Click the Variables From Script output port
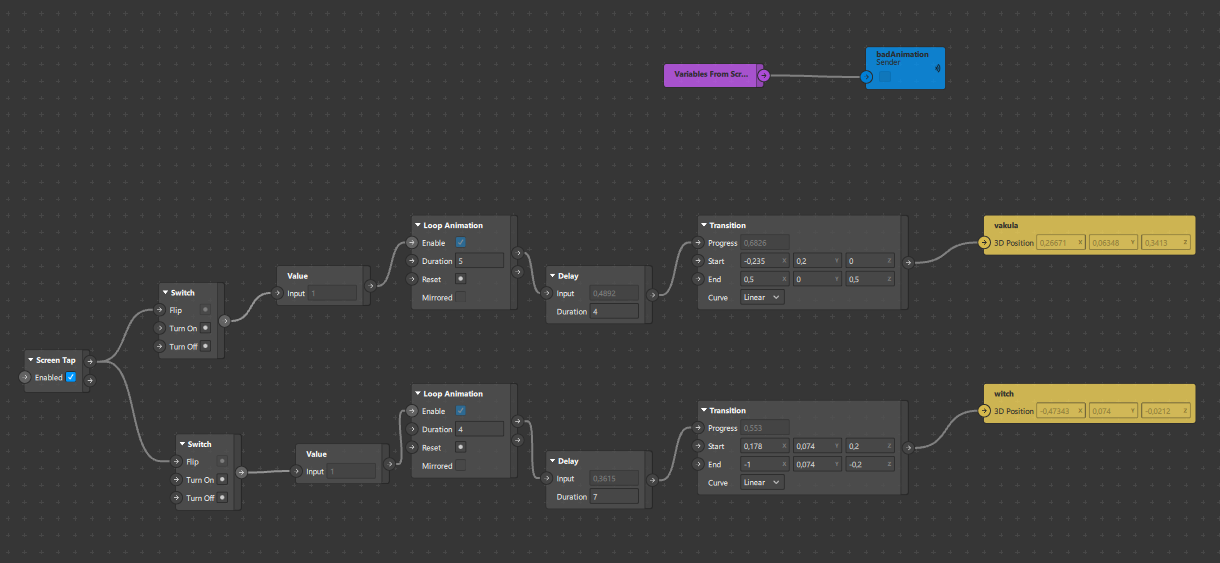The width and height of the screenshot is (1220, 563). (x=763, y=75)
